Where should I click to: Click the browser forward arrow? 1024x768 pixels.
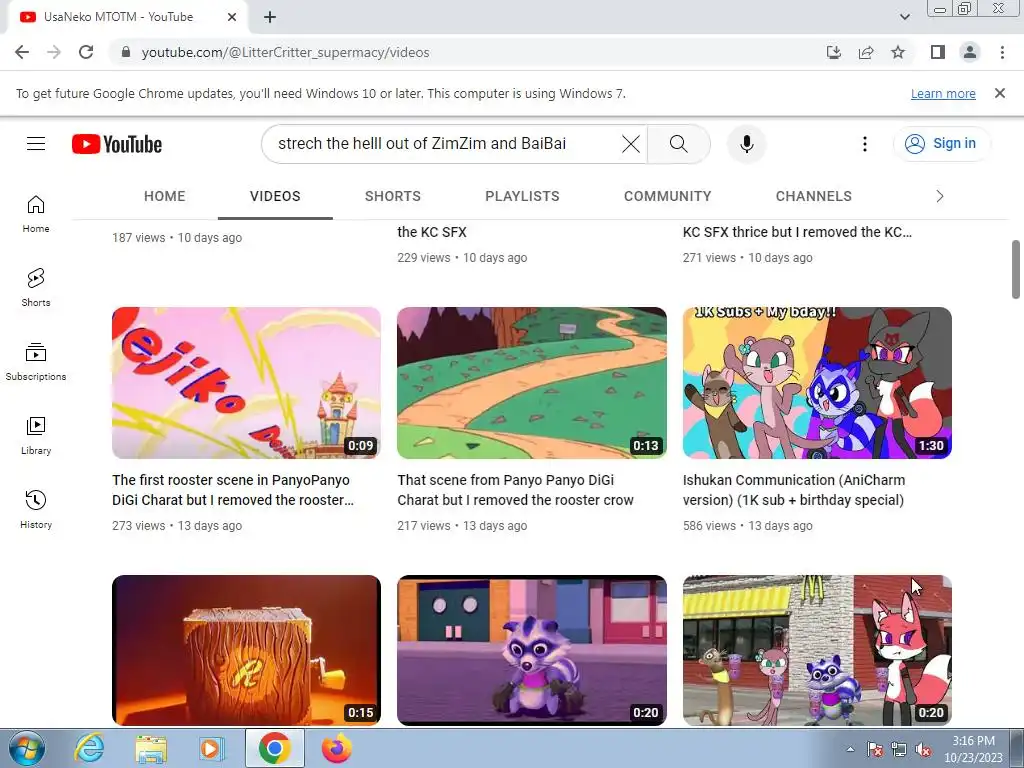pyautogui.click(x=54, y=52)
